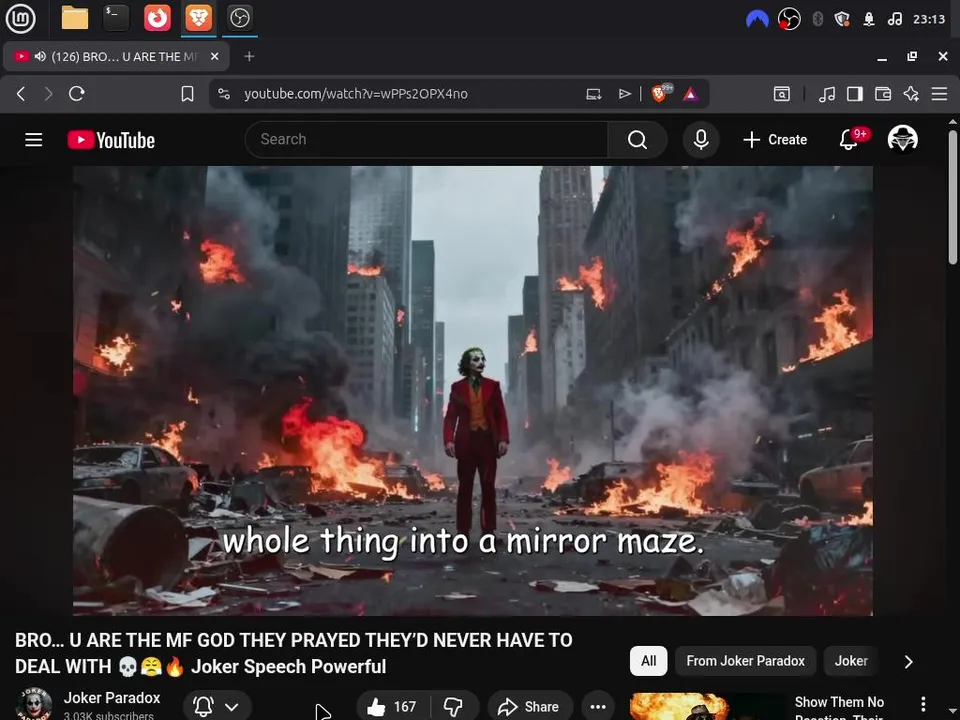Open Brave Shields lion icon

click(660, 94)
